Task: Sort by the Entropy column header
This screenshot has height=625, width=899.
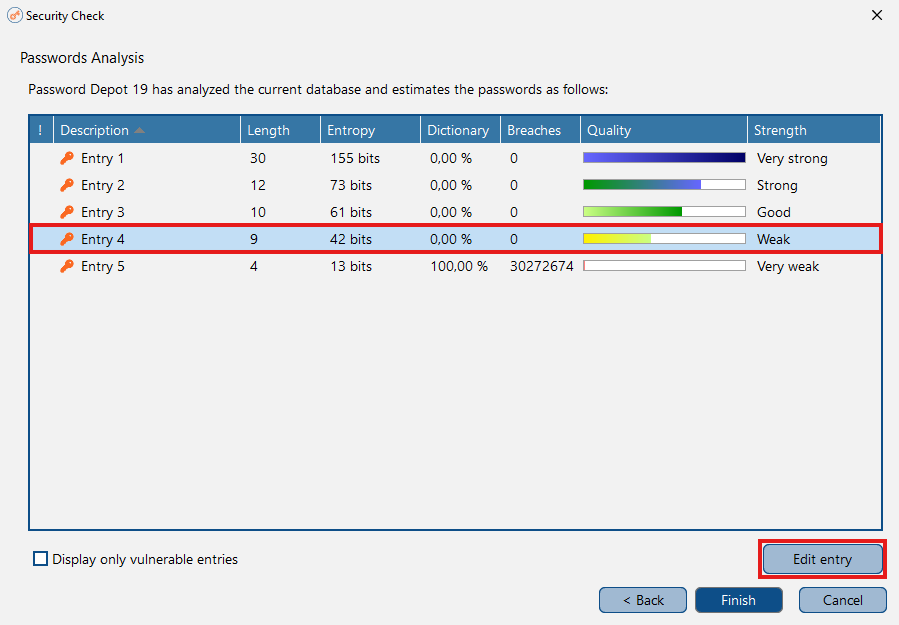Action: click(370, 130)
